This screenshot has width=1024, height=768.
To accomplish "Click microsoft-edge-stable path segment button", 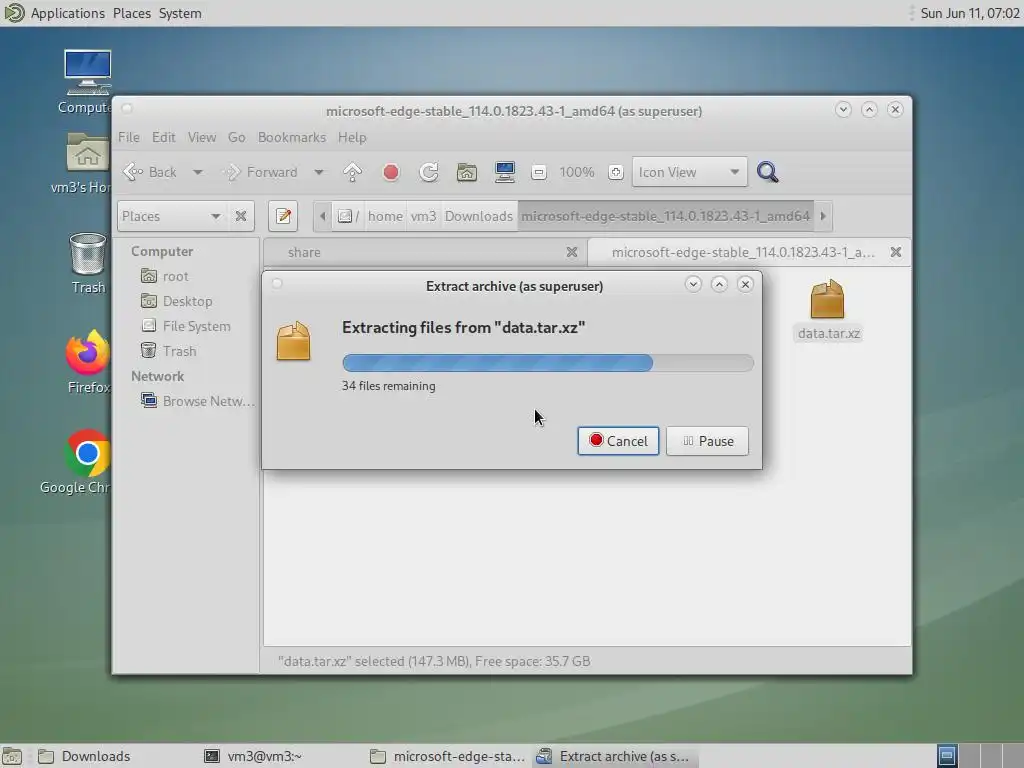I will pyautogui.click(x=665, y=216).
